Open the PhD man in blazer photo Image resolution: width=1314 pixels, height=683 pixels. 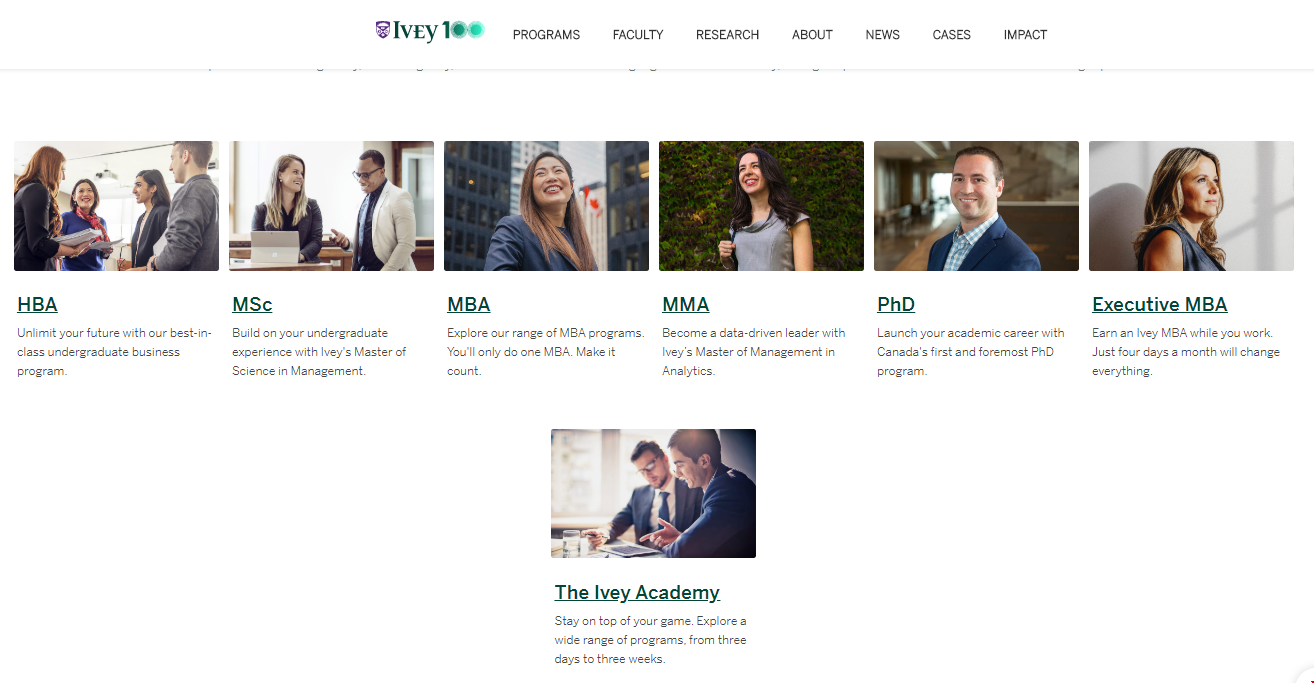point(976,206)
